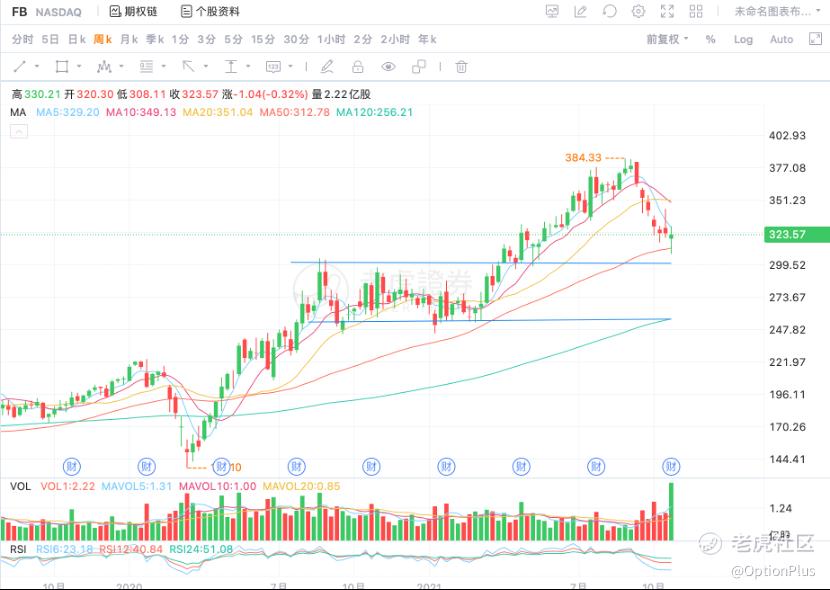Click the MA5:329.20 indicator label
Viewport: 830px width, 590px height.
(68, 112)
